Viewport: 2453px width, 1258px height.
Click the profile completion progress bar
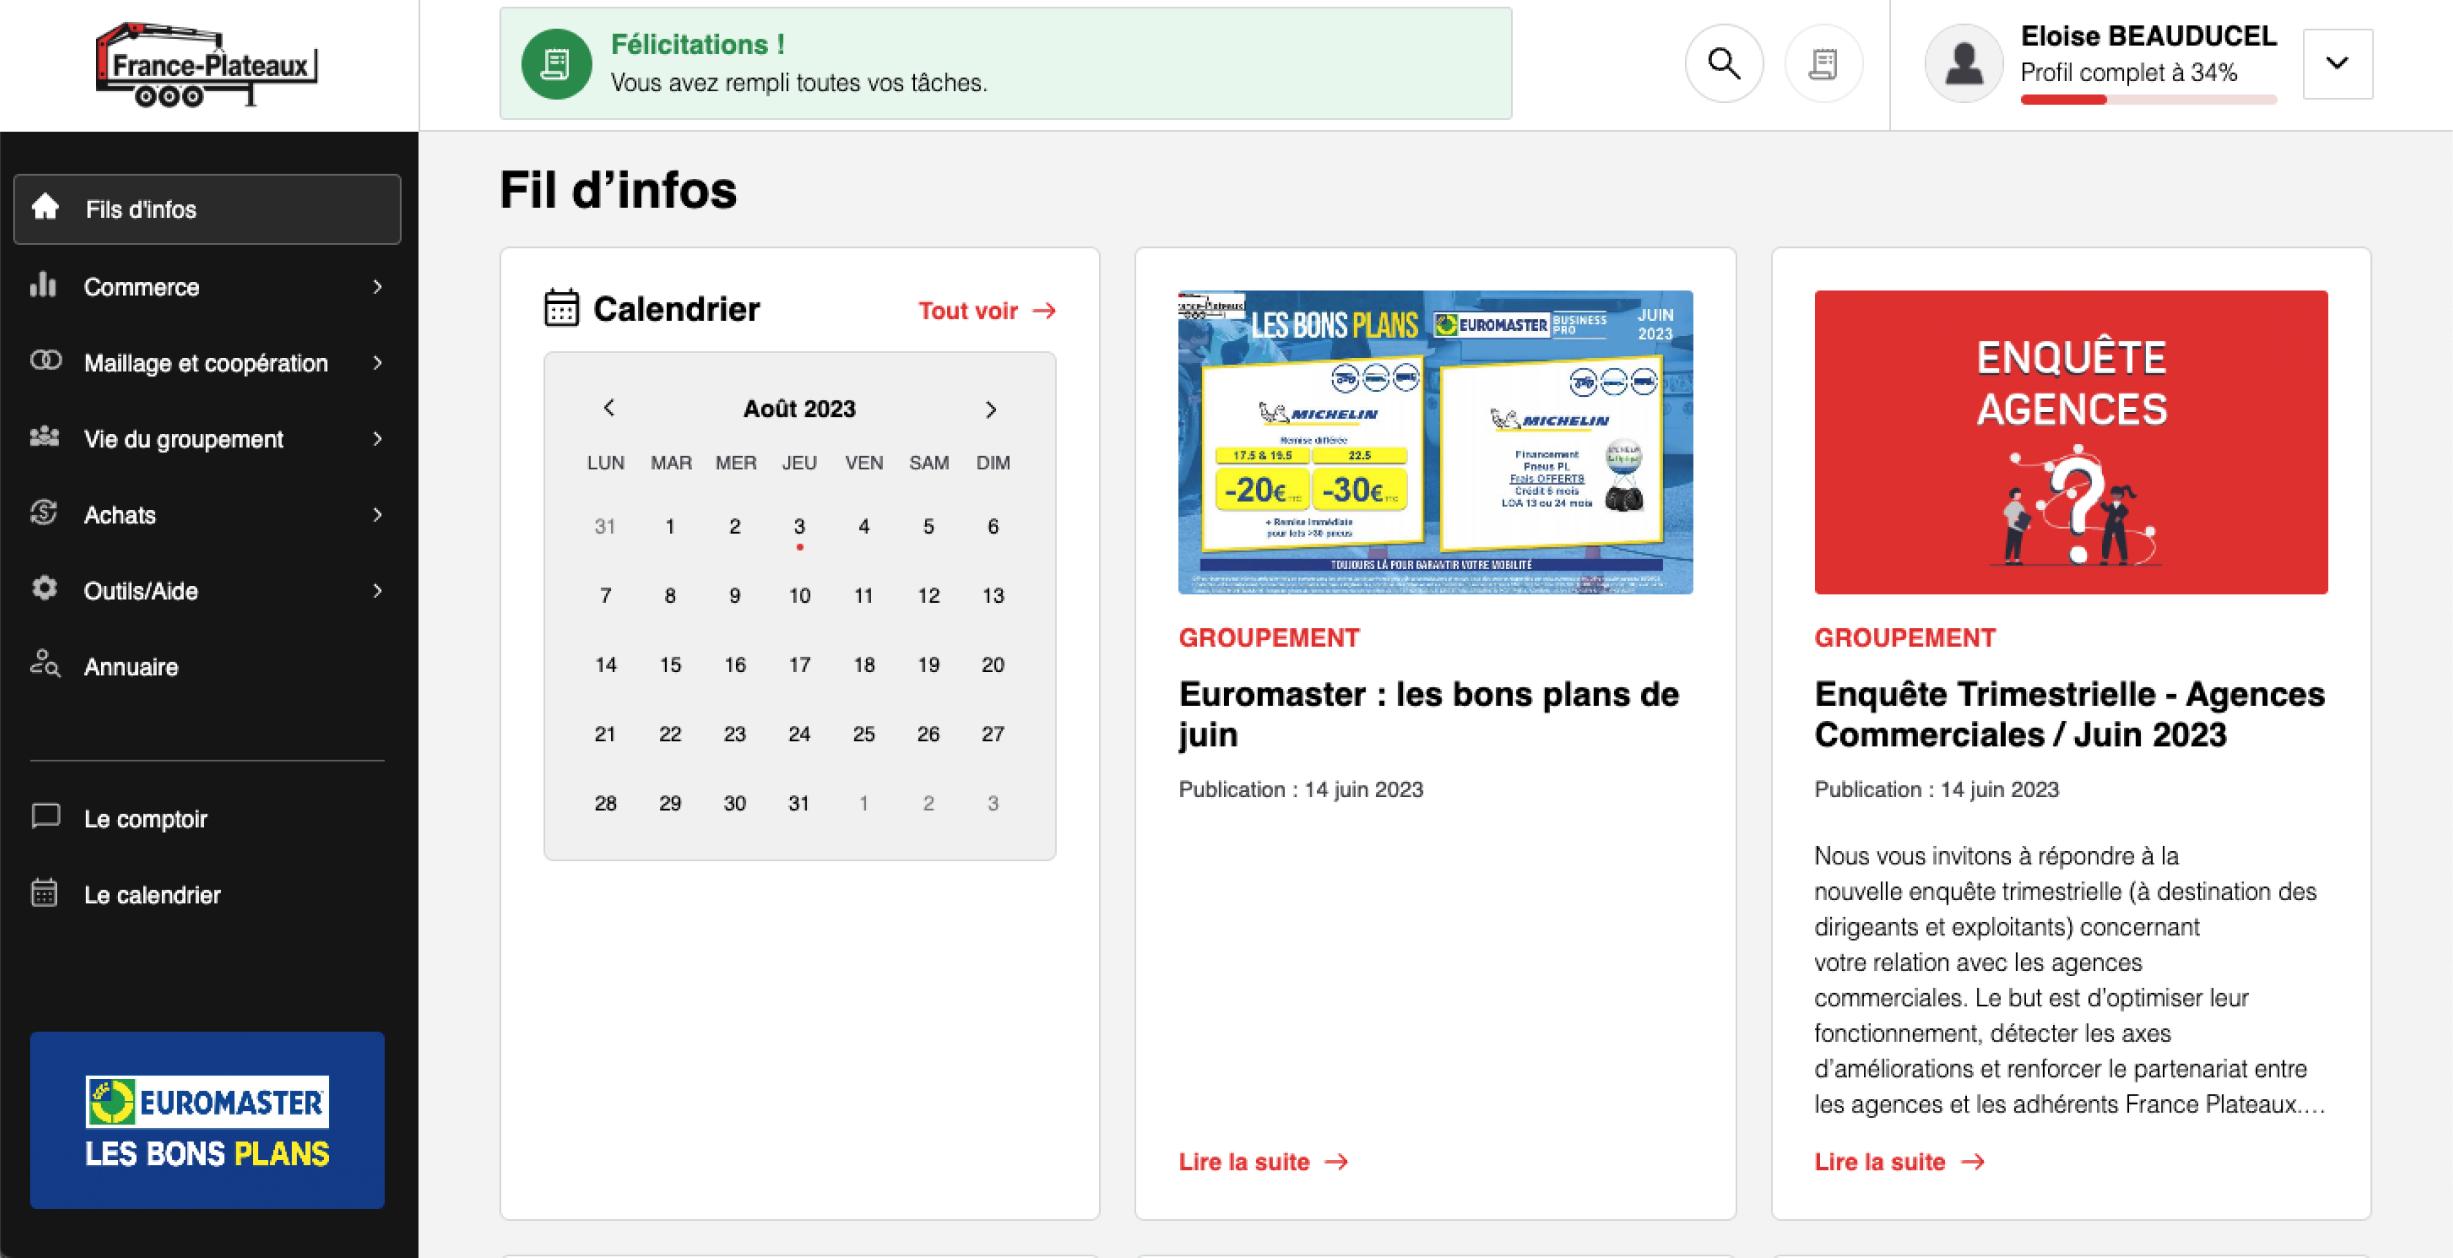tap(2148, 99)
